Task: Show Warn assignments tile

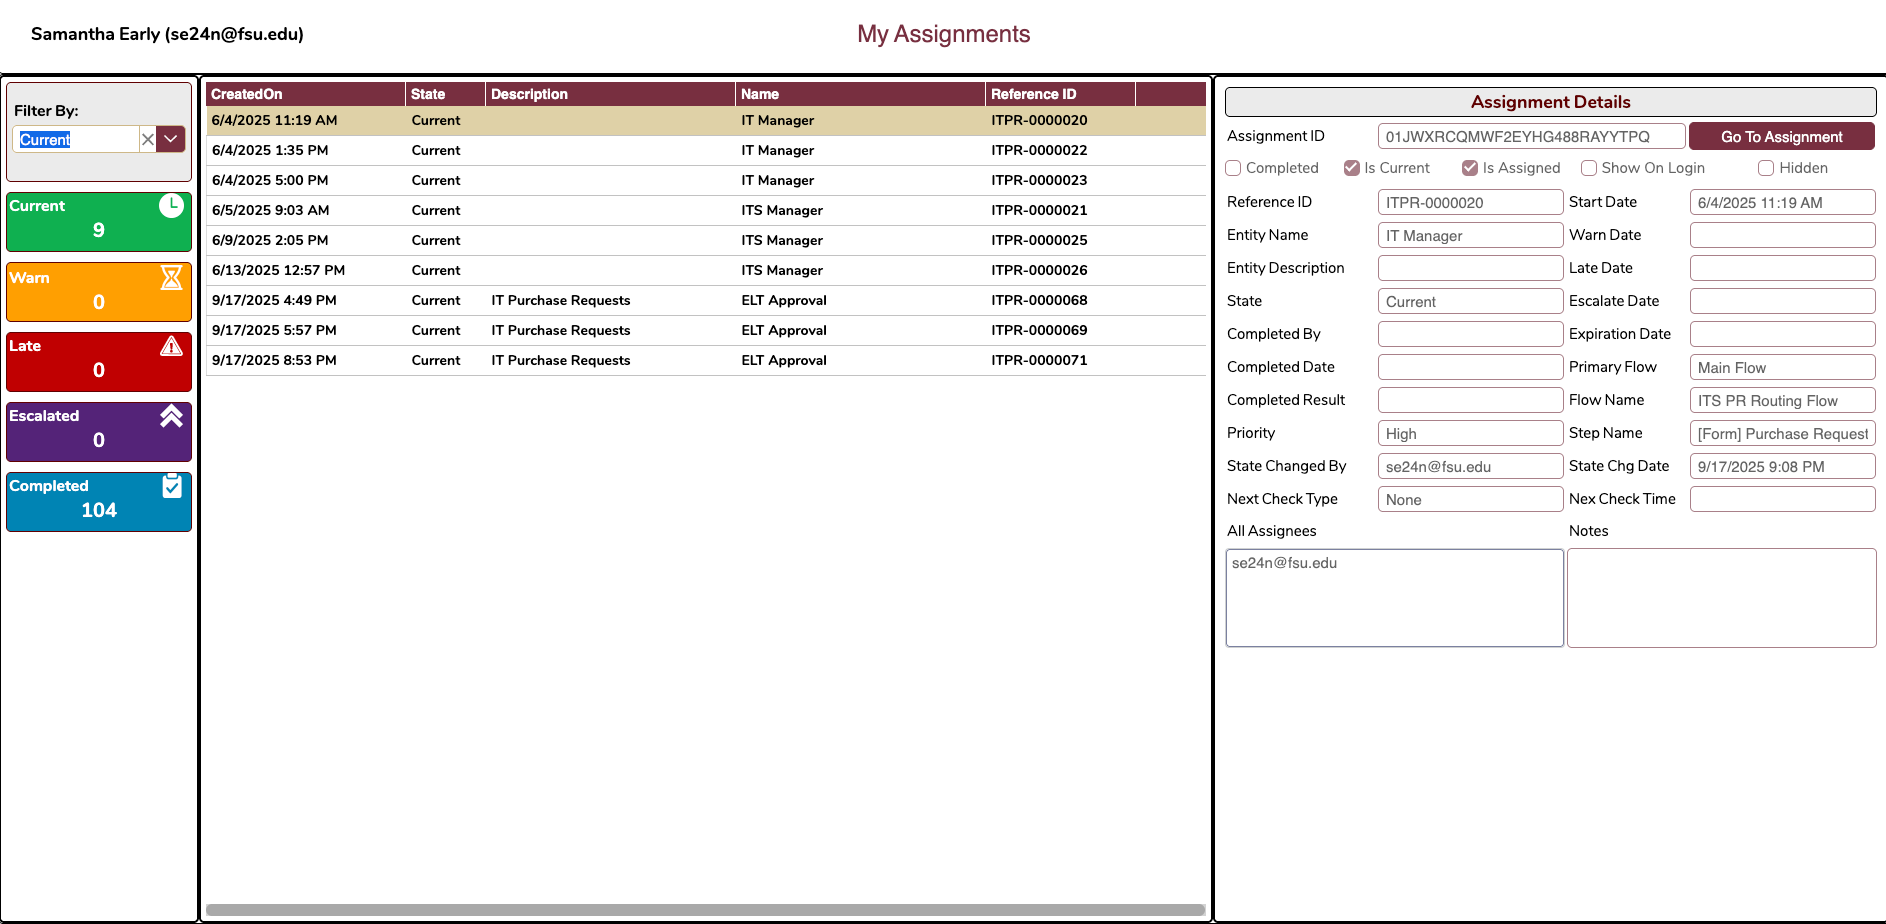Action: coord(99,292)
